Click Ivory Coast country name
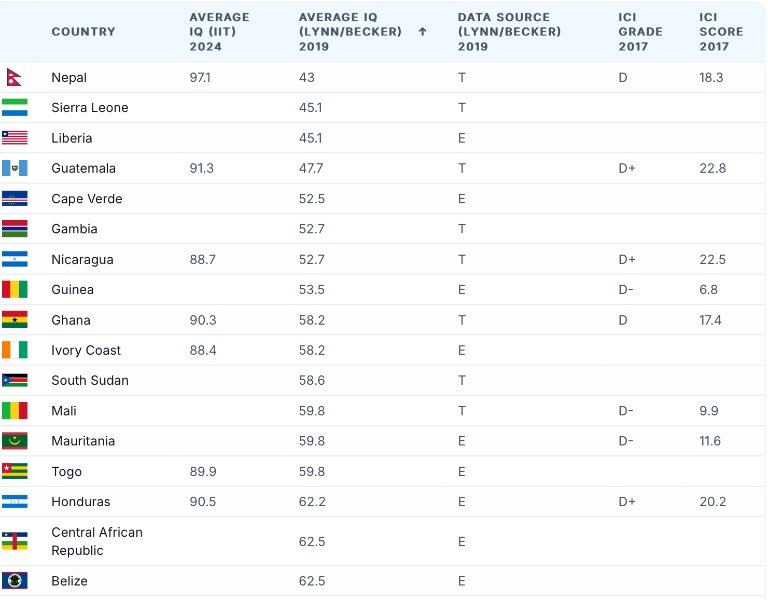The width and height of the screenshot is (768, 600). point(86,350)
